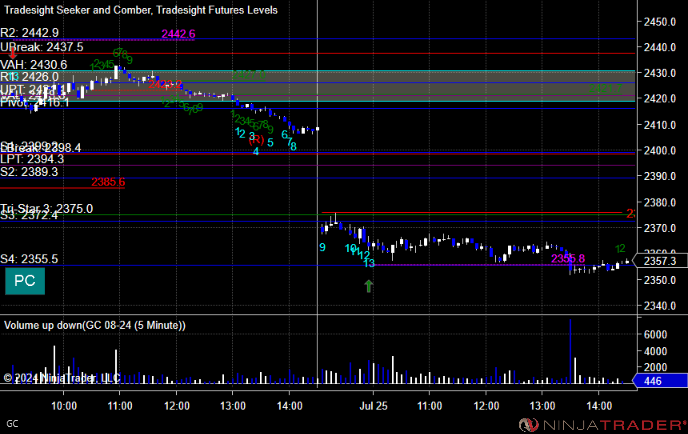Click the Jul 25 date label on time axis
The height and width of the screenshot is (434, 688).
373,406
